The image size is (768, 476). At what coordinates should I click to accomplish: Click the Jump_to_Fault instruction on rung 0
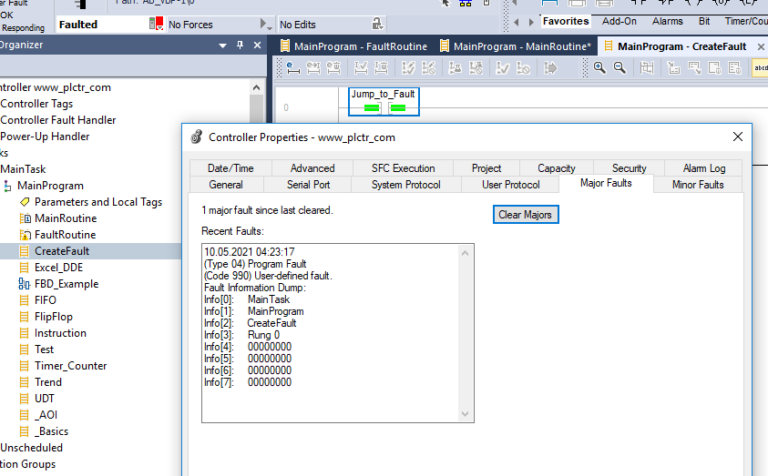coord(383,100)
